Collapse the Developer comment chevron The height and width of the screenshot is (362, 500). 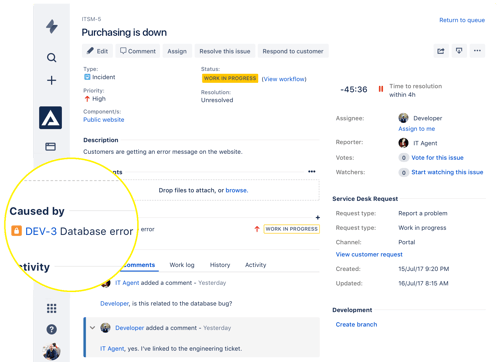(x=92, y=328)
